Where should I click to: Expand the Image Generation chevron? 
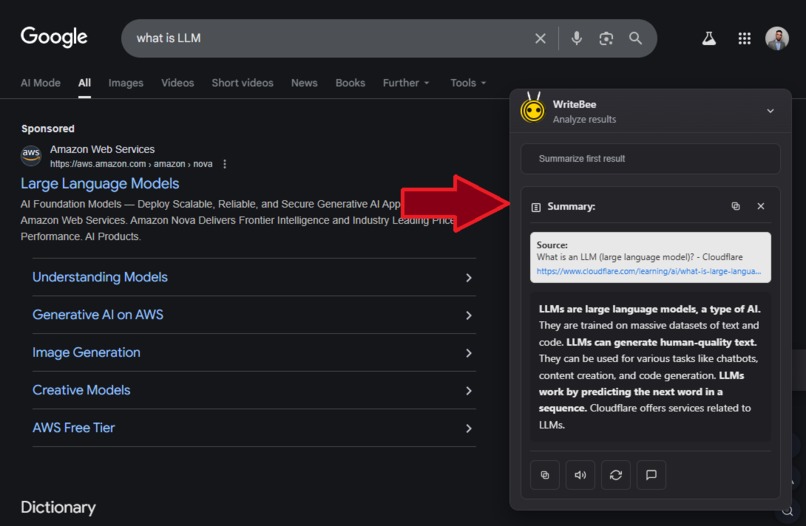click(468, 353)
